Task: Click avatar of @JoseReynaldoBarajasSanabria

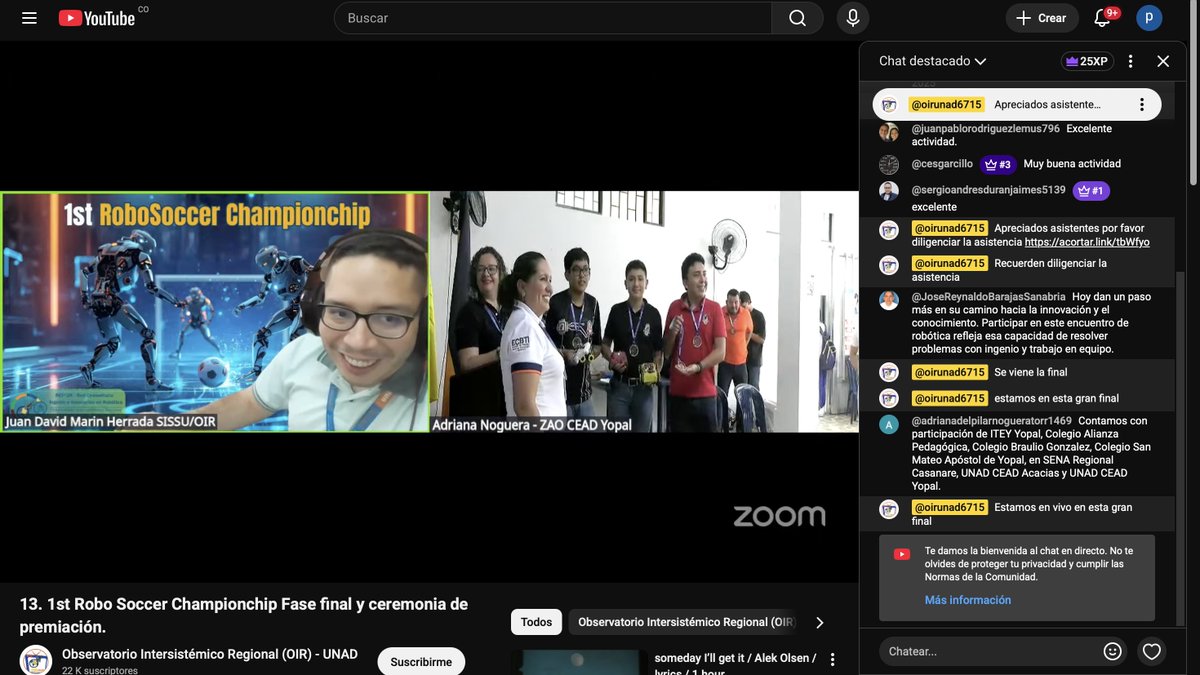Action: click(889, 300)
